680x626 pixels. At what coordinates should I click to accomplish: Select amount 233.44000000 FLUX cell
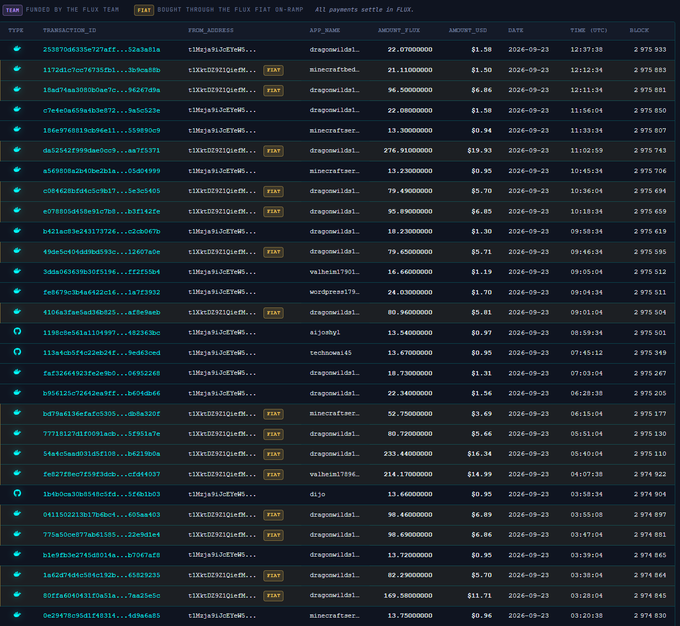(408, 454)
